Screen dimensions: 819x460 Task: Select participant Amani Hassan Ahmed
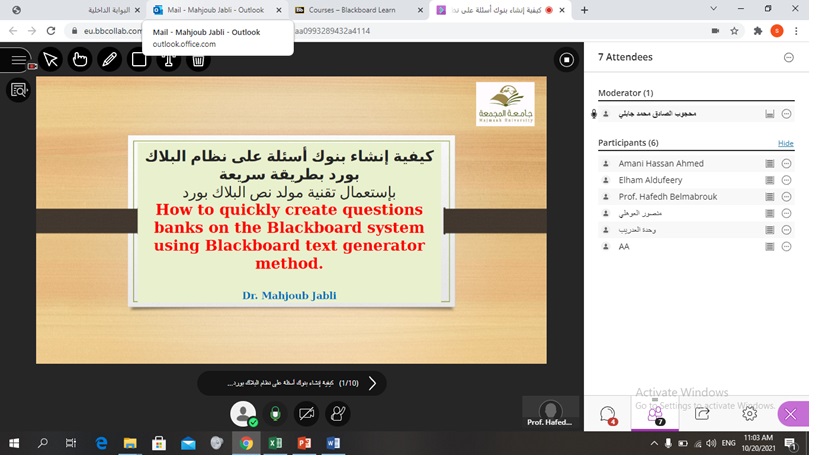point(661,163)
